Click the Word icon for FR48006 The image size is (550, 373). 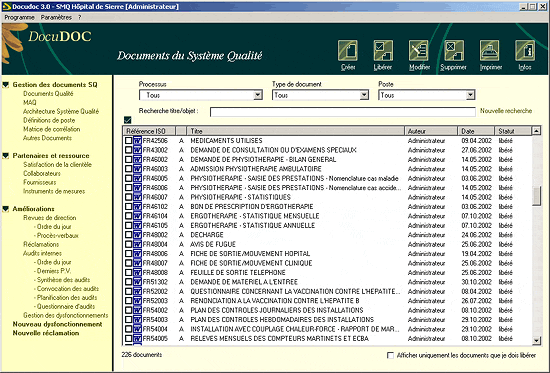[137, 254]
